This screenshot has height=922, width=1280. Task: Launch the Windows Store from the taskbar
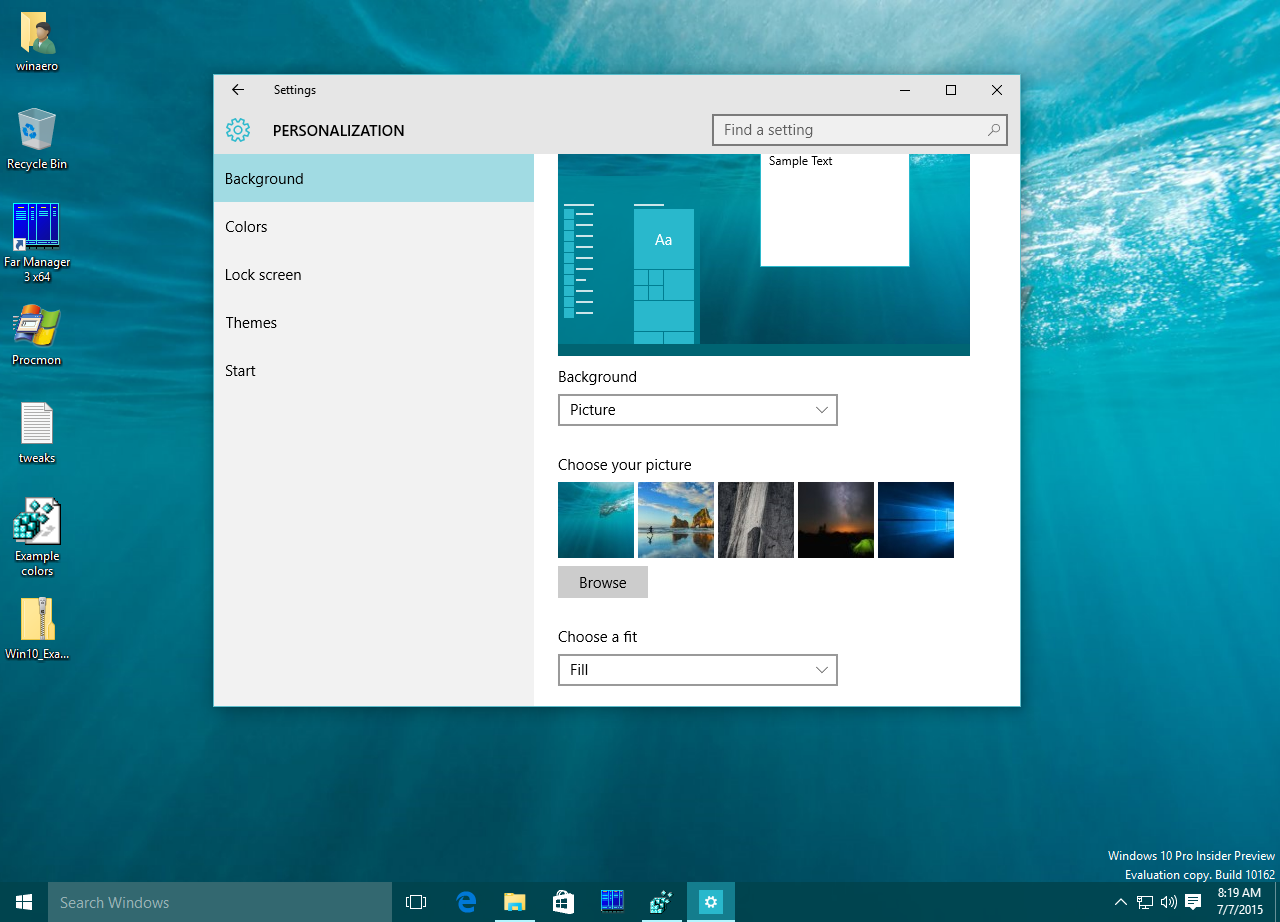click(563, 902)
